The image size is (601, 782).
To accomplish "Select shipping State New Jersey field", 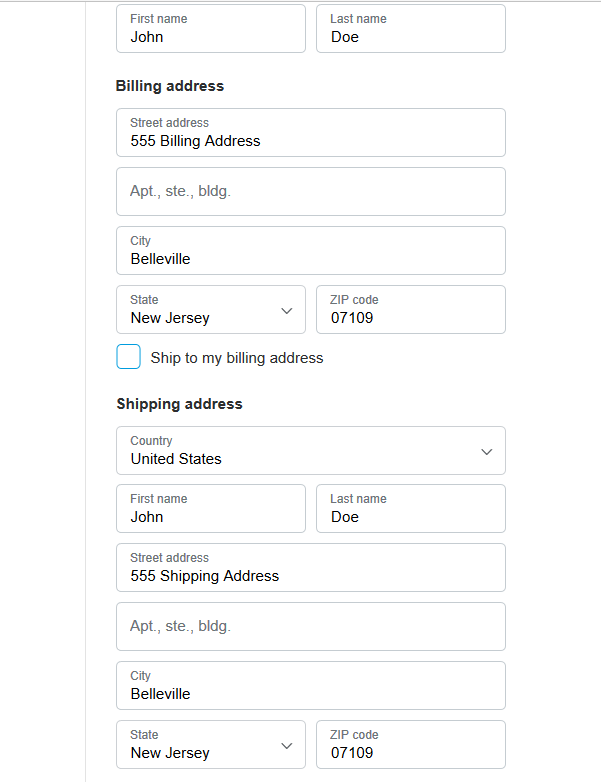I will tap(211, 745).
